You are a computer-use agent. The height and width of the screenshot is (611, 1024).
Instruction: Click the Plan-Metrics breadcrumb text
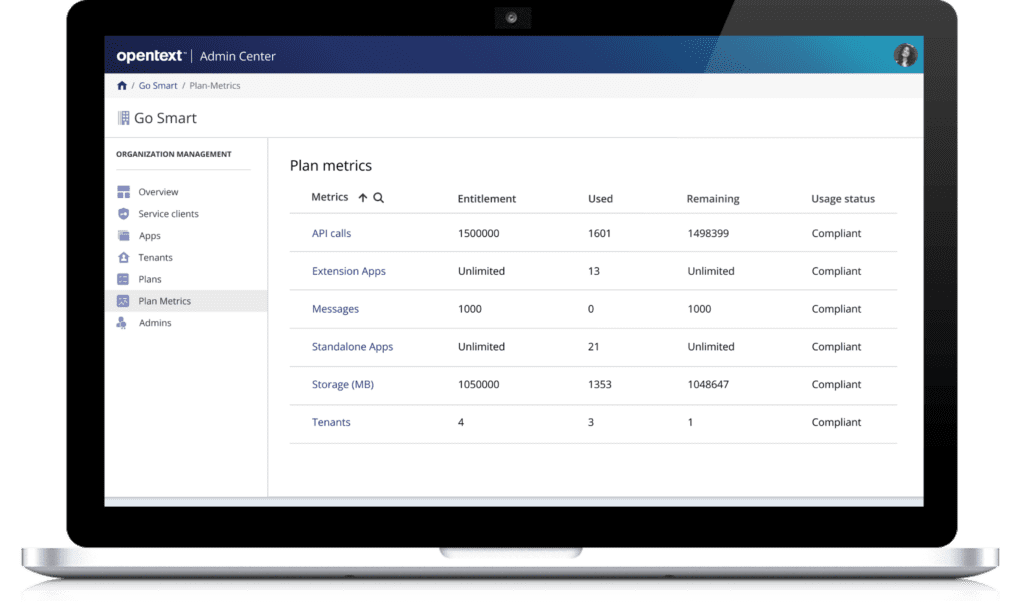215,86
